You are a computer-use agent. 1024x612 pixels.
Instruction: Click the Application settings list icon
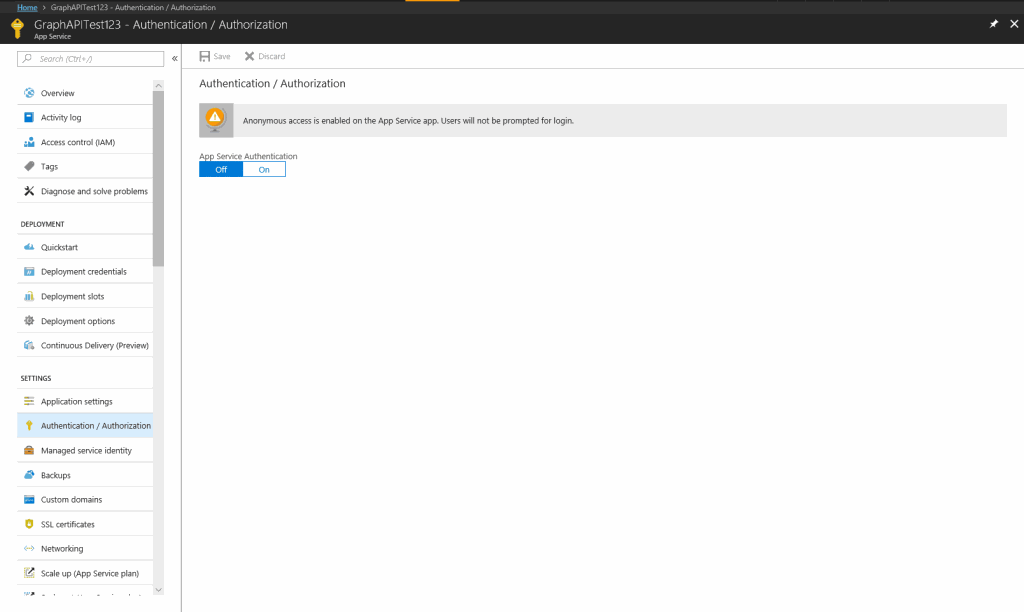click(x=29, y=401)
